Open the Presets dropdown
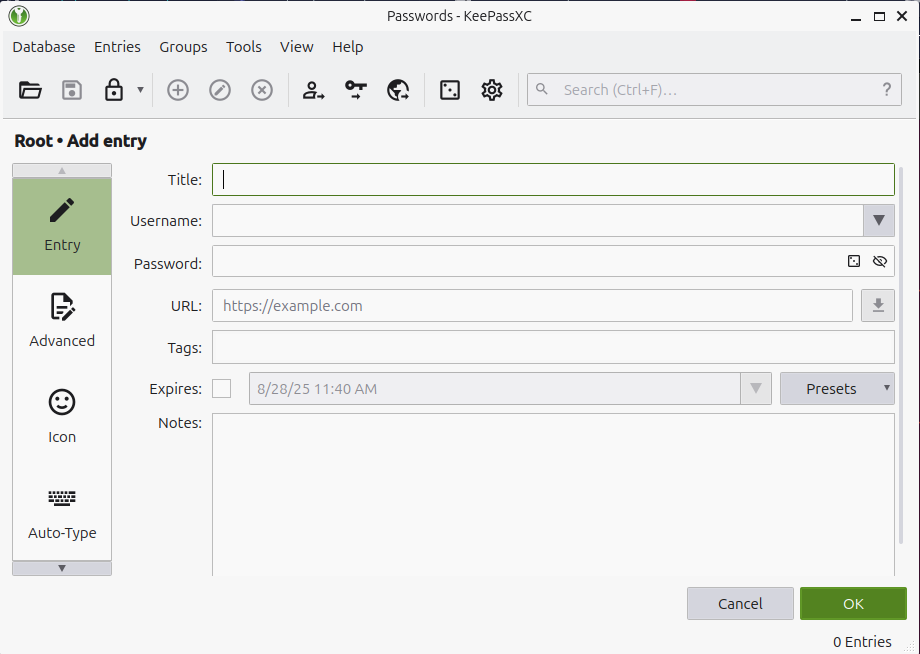The width and height of the screenshot is (920, 654). (x=836, y=389)
